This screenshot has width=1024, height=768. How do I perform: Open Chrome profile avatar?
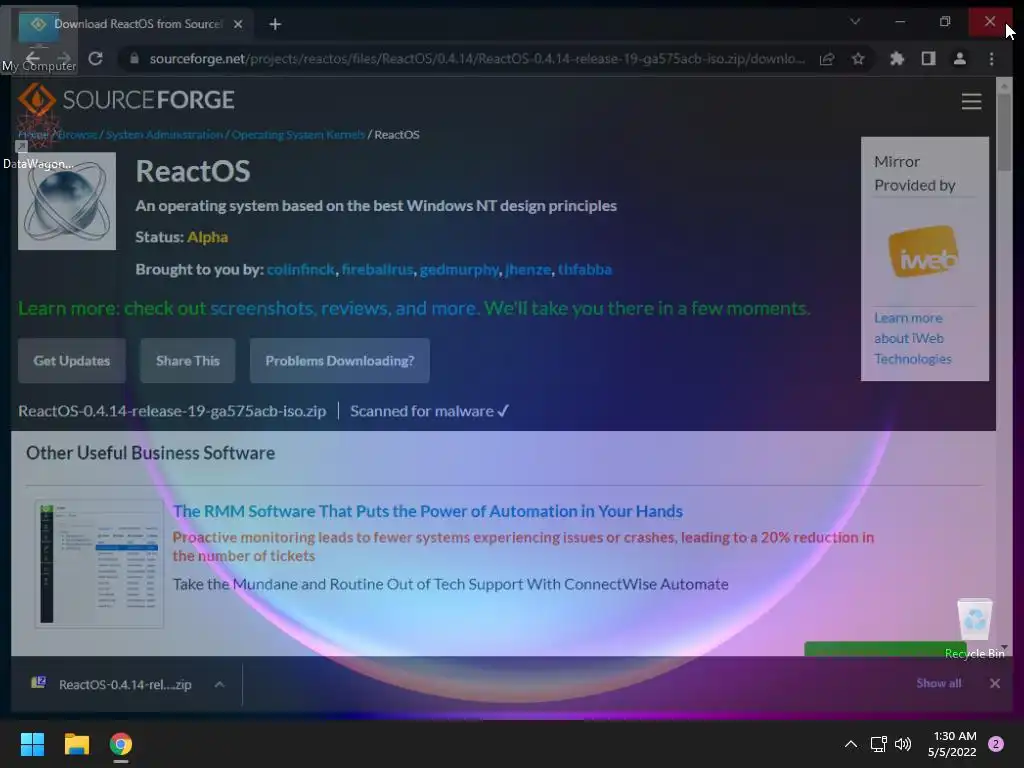point(959,59)
